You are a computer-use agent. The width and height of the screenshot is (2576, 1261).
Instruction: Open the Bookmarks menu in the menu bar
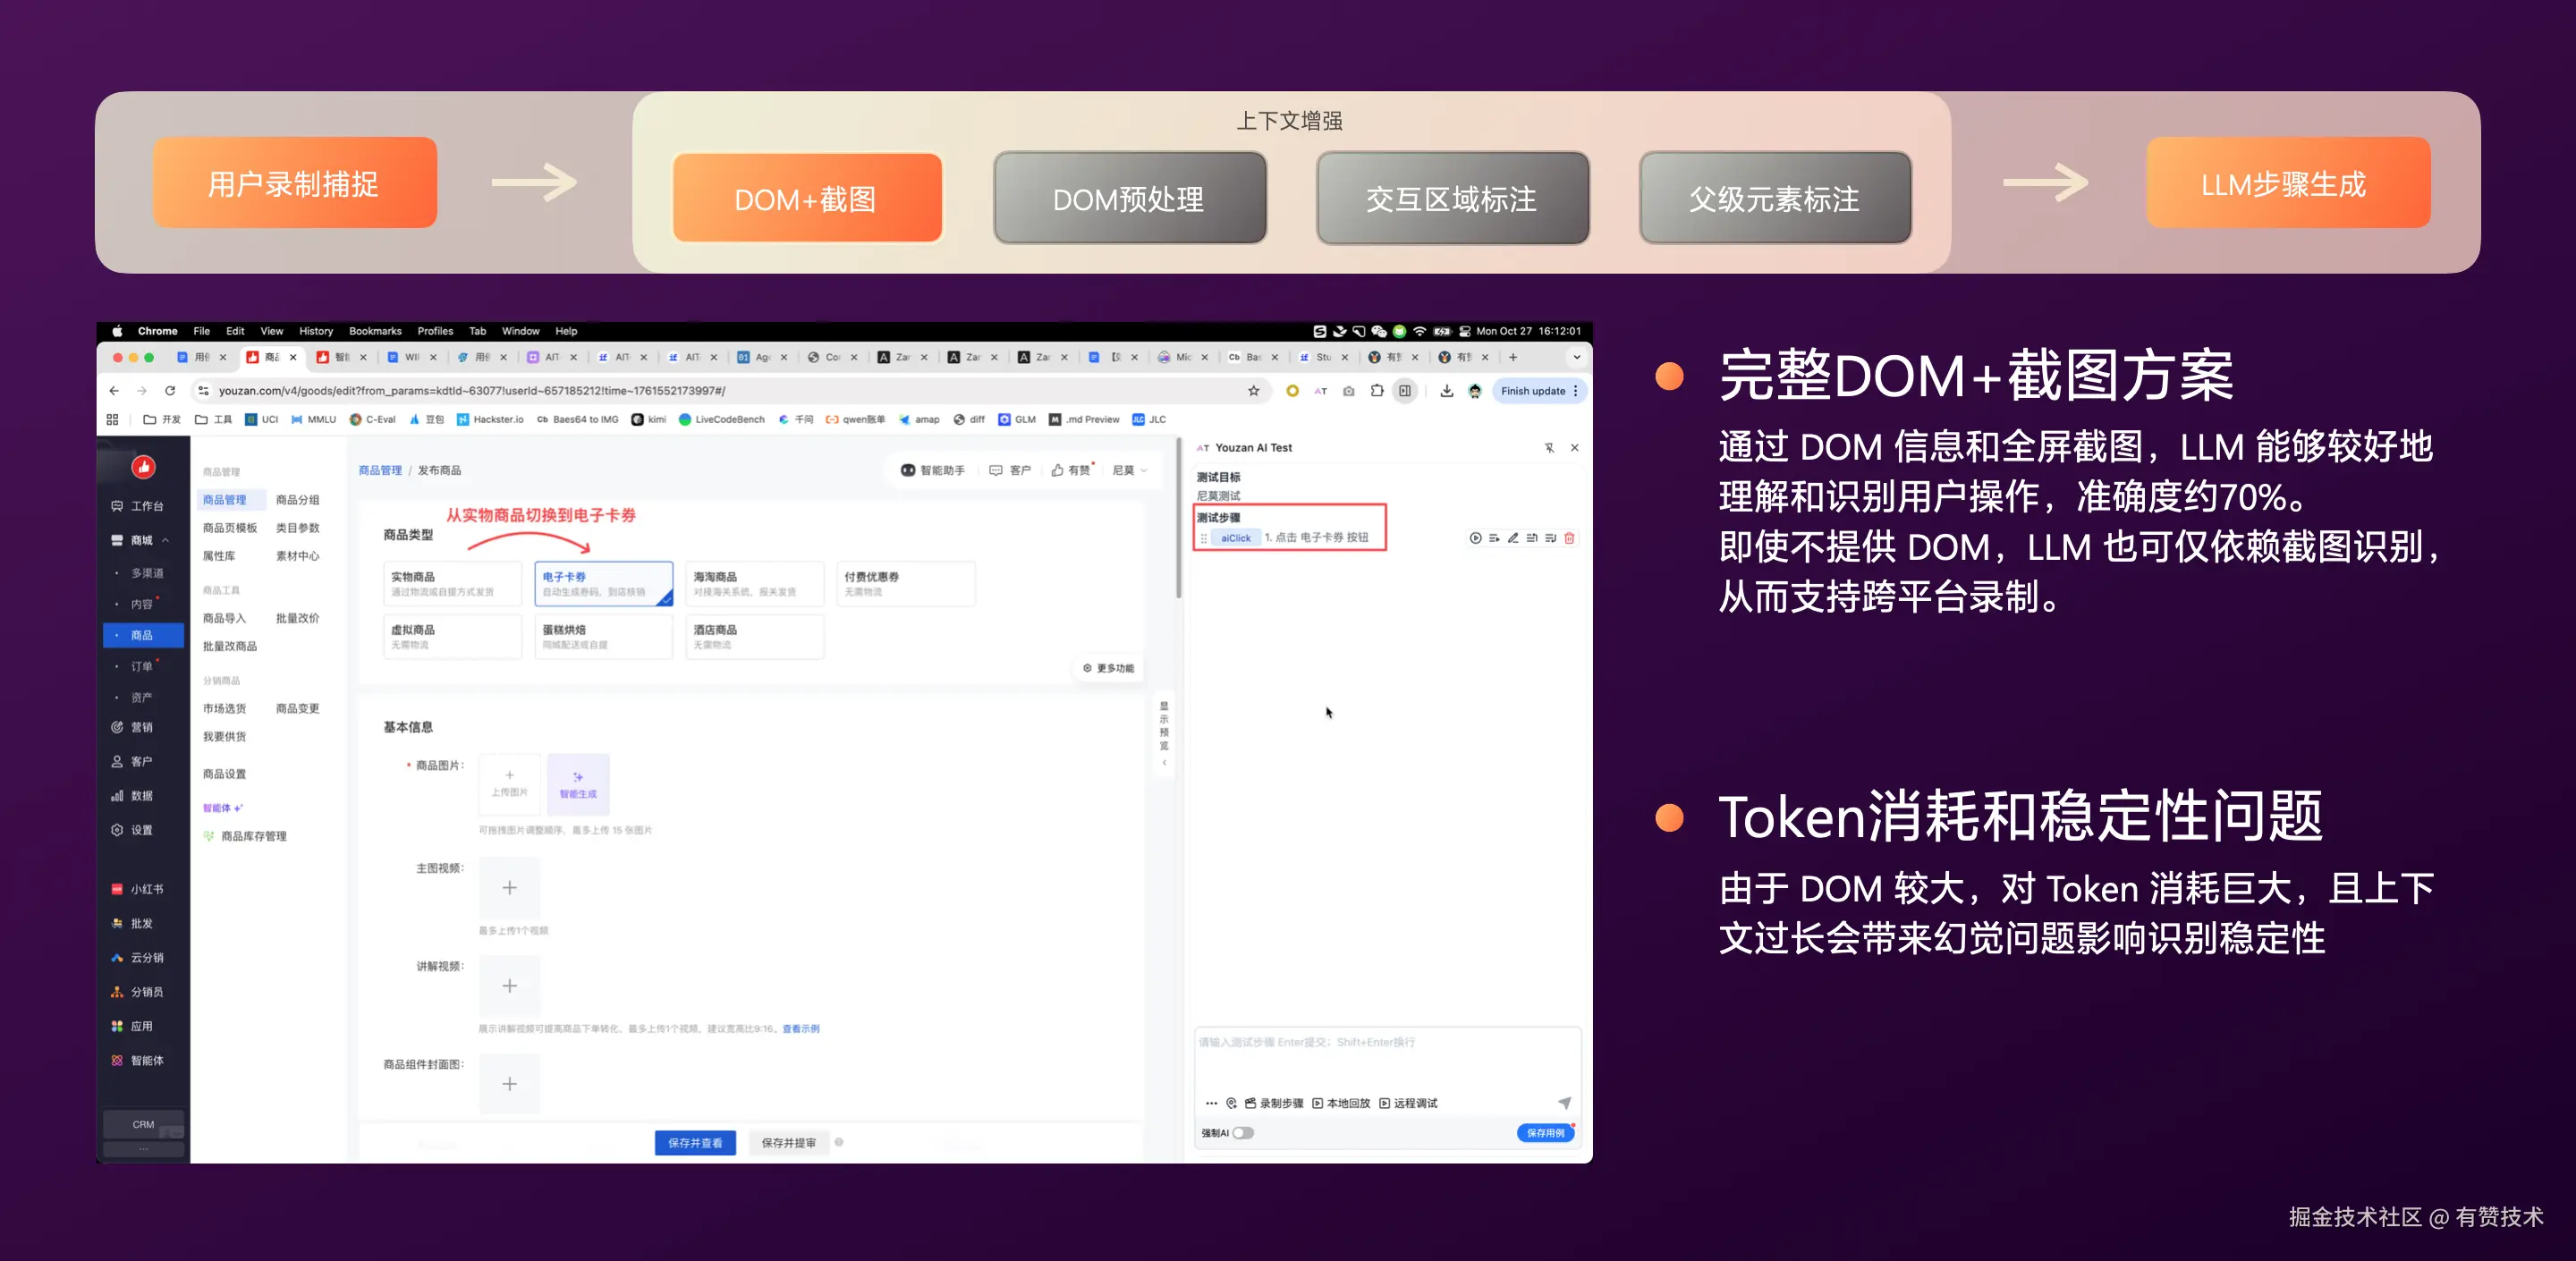[375, 331]
